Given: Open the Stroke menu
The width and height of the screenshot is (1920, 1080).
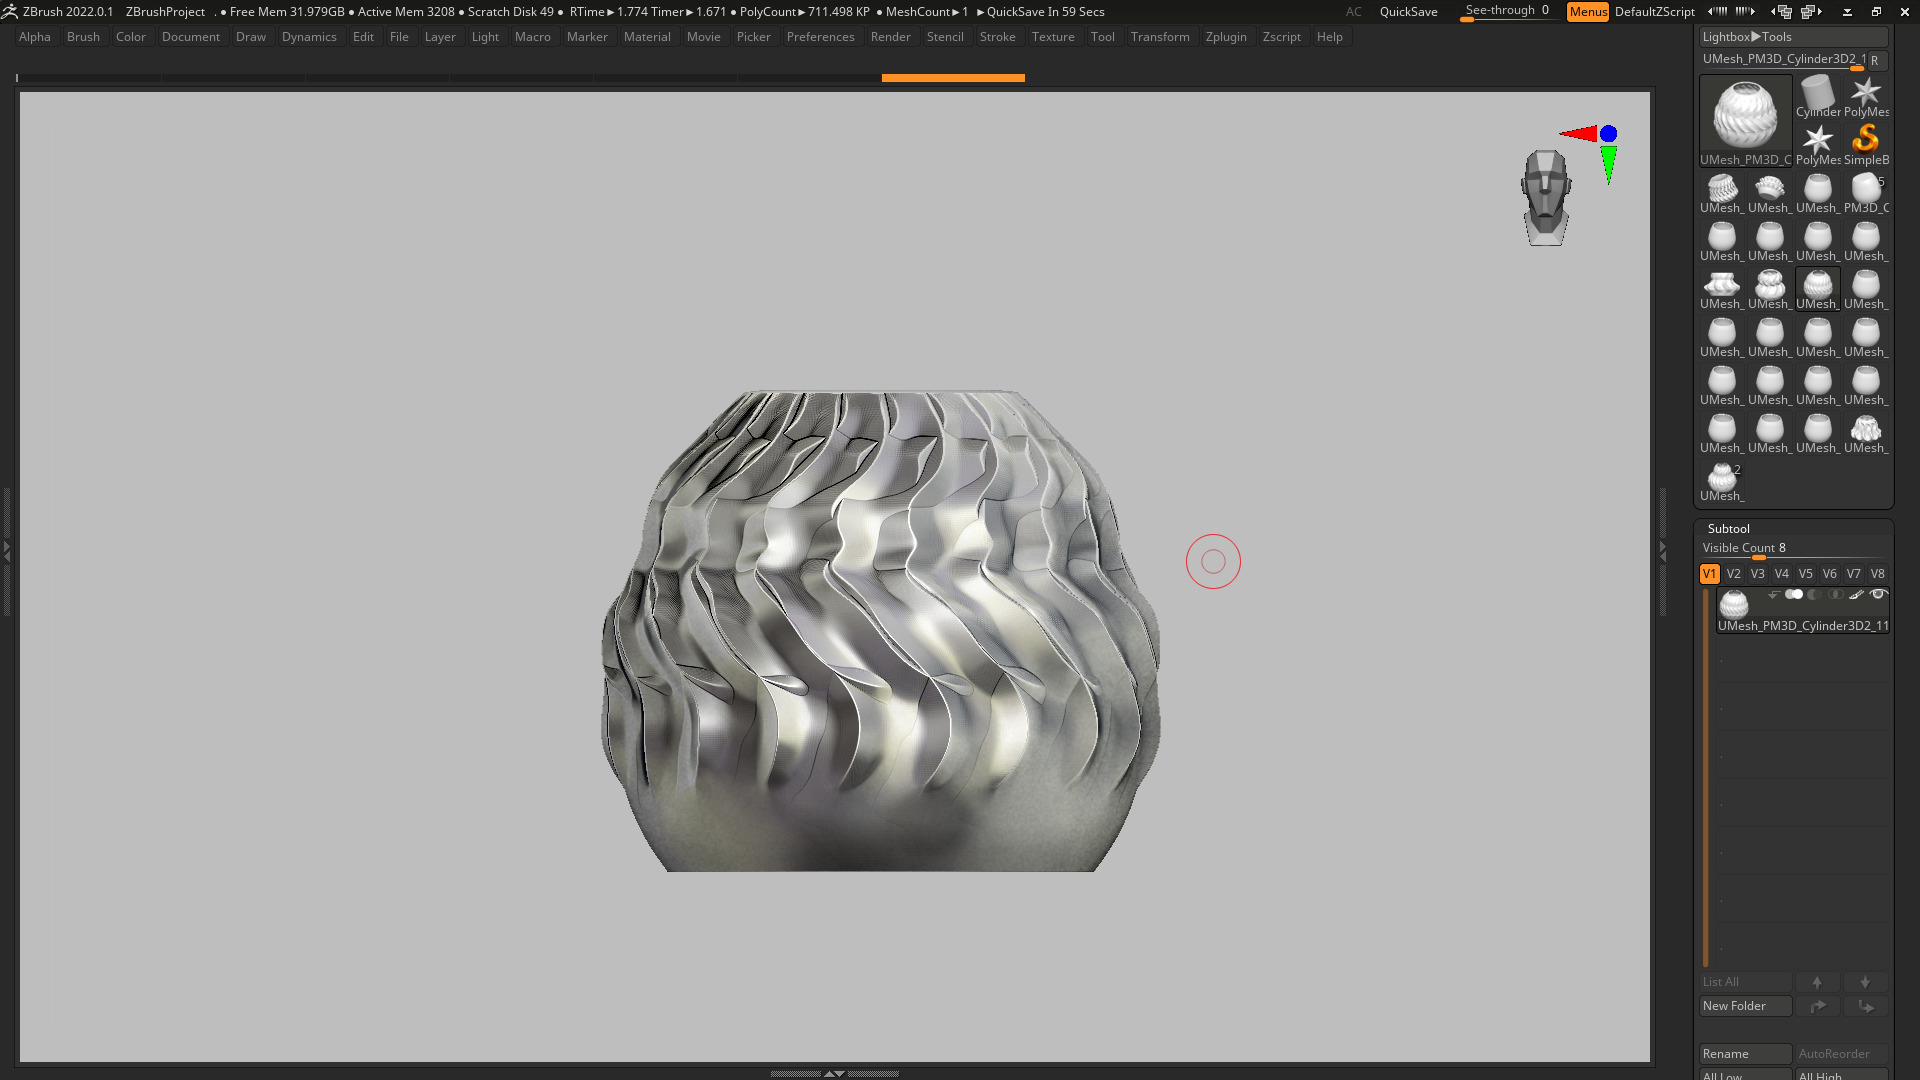Looking at the screenshot, I should [x=997, y=37].
